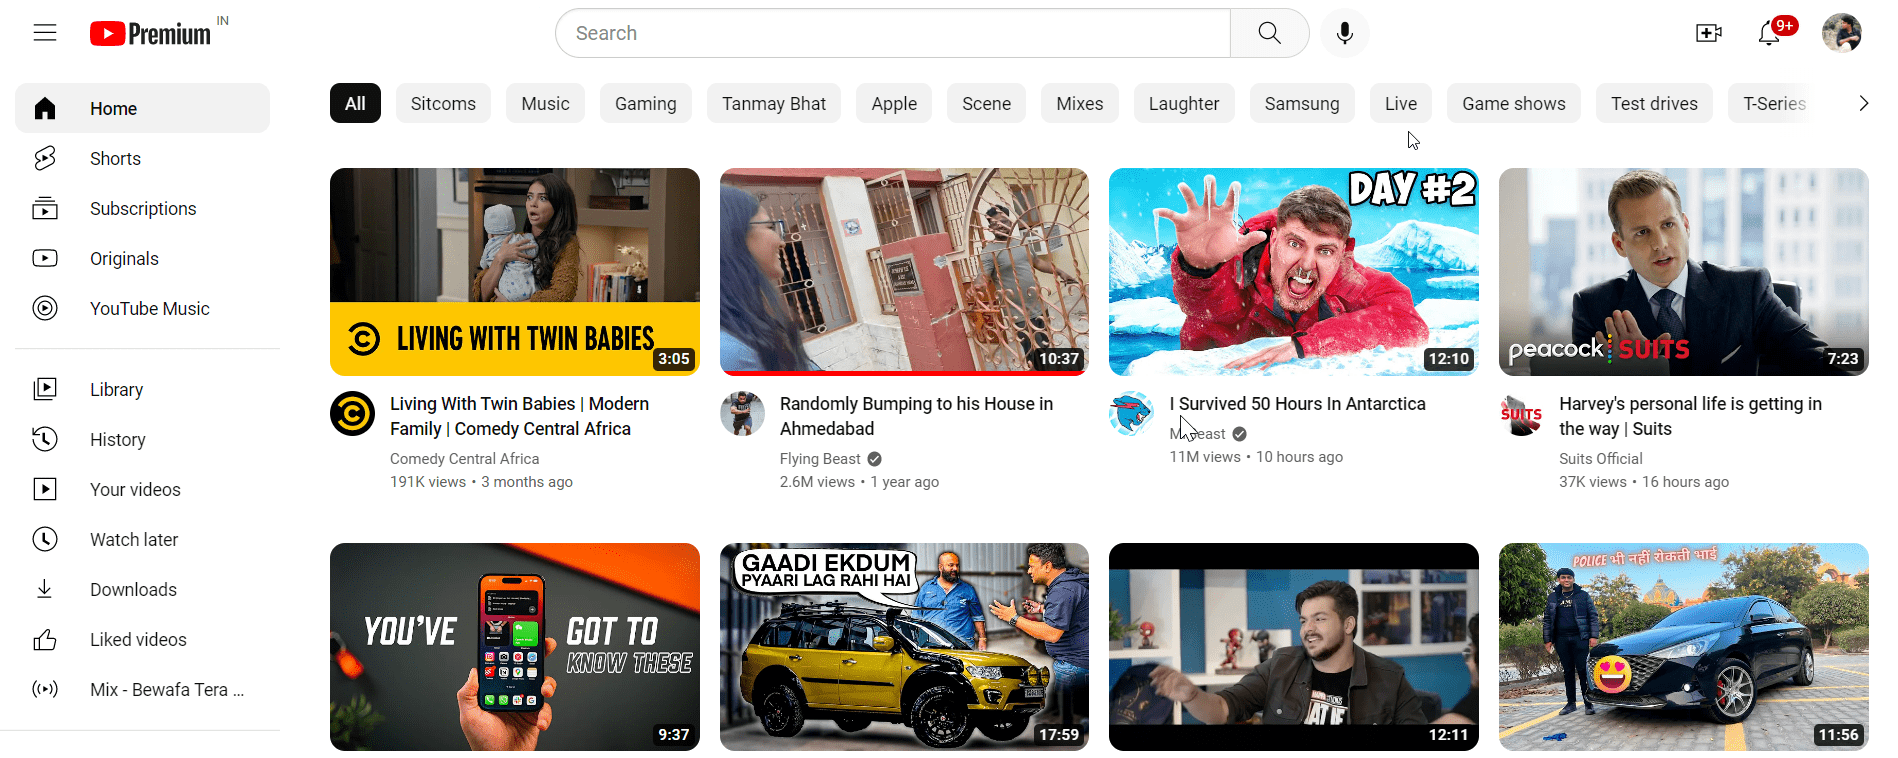Image resolution: width=1898 pixels, height=758 pixels.
Task: Select the Laughter filter chip
Action: (x=1184, y=103)
